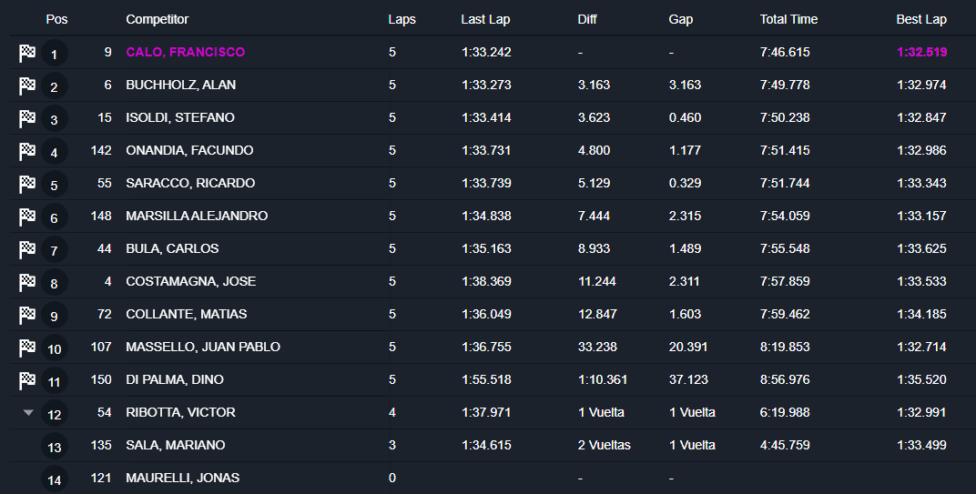Click fastest best lap 1:32.519 in magenta
This screenshot has width=976, height=494.
(x=922, y=52)
